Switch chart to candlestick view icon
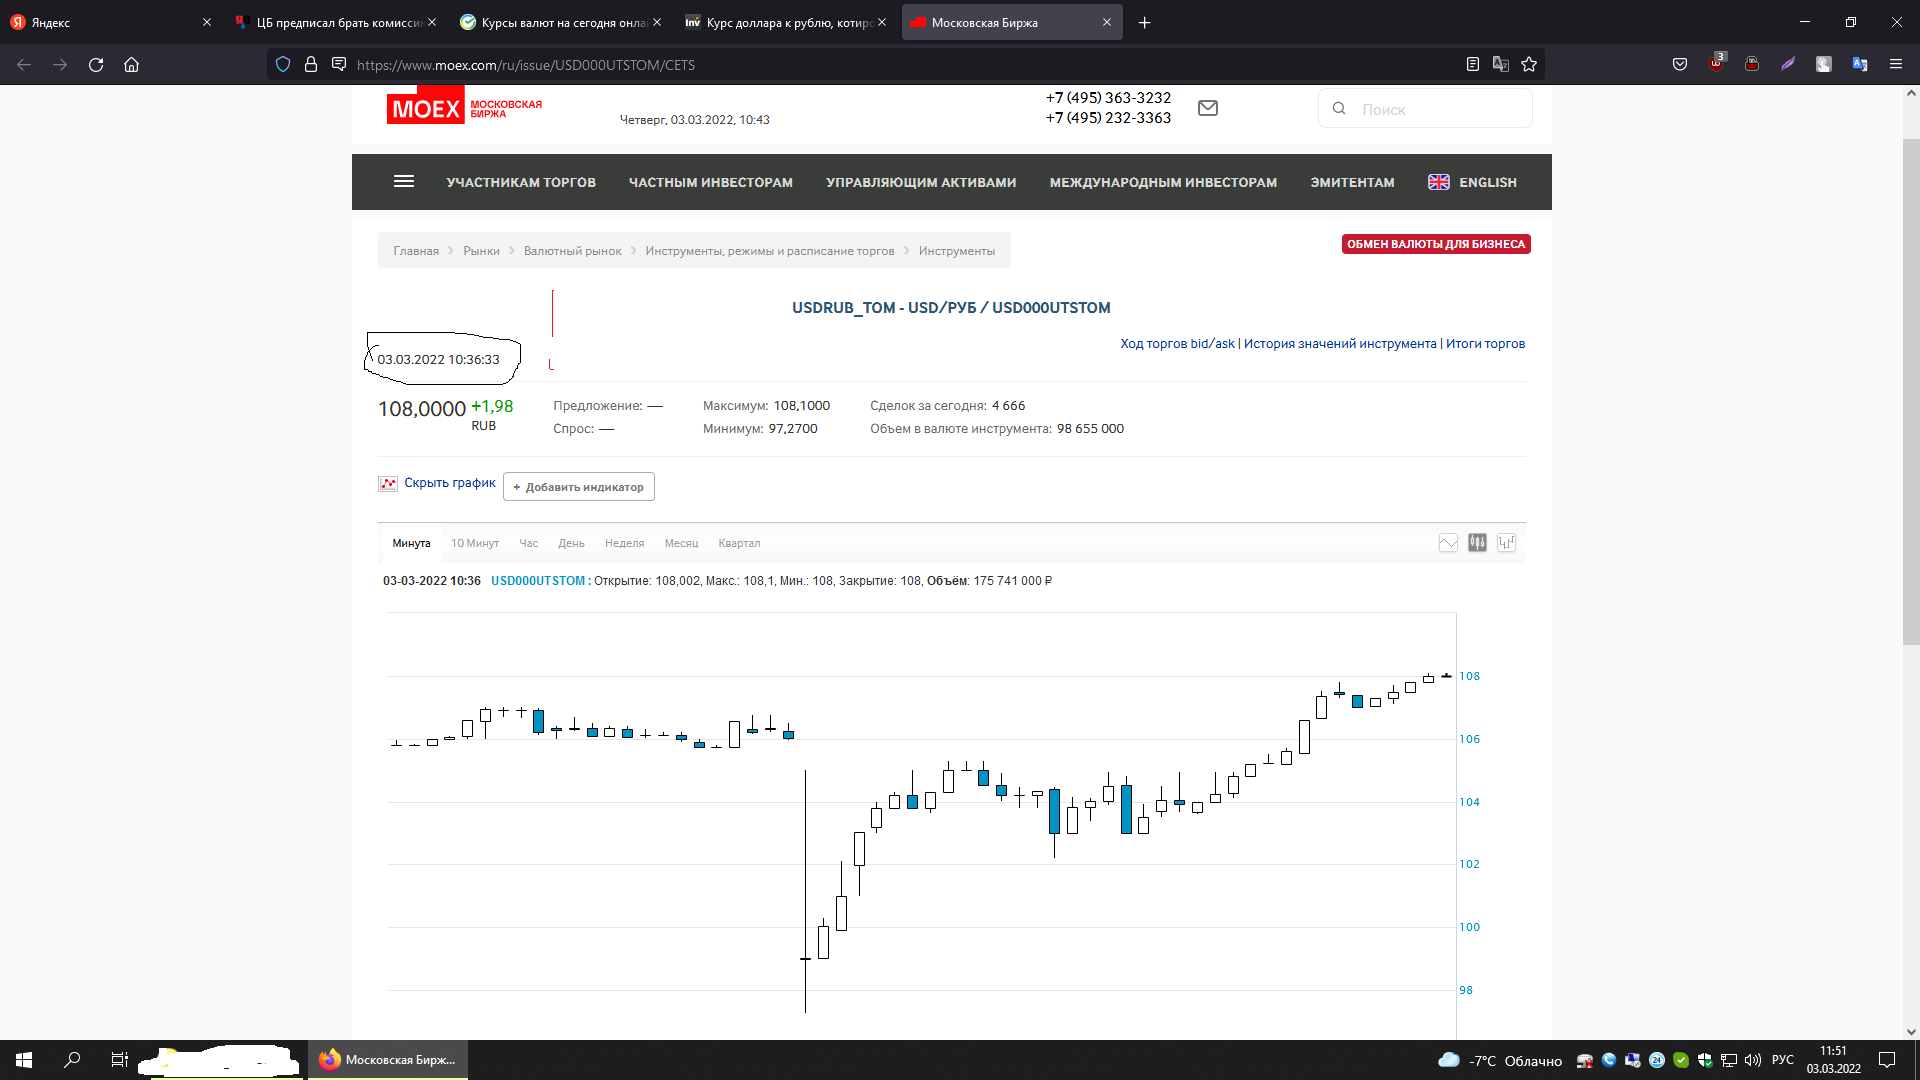 tap(1477, 543)
